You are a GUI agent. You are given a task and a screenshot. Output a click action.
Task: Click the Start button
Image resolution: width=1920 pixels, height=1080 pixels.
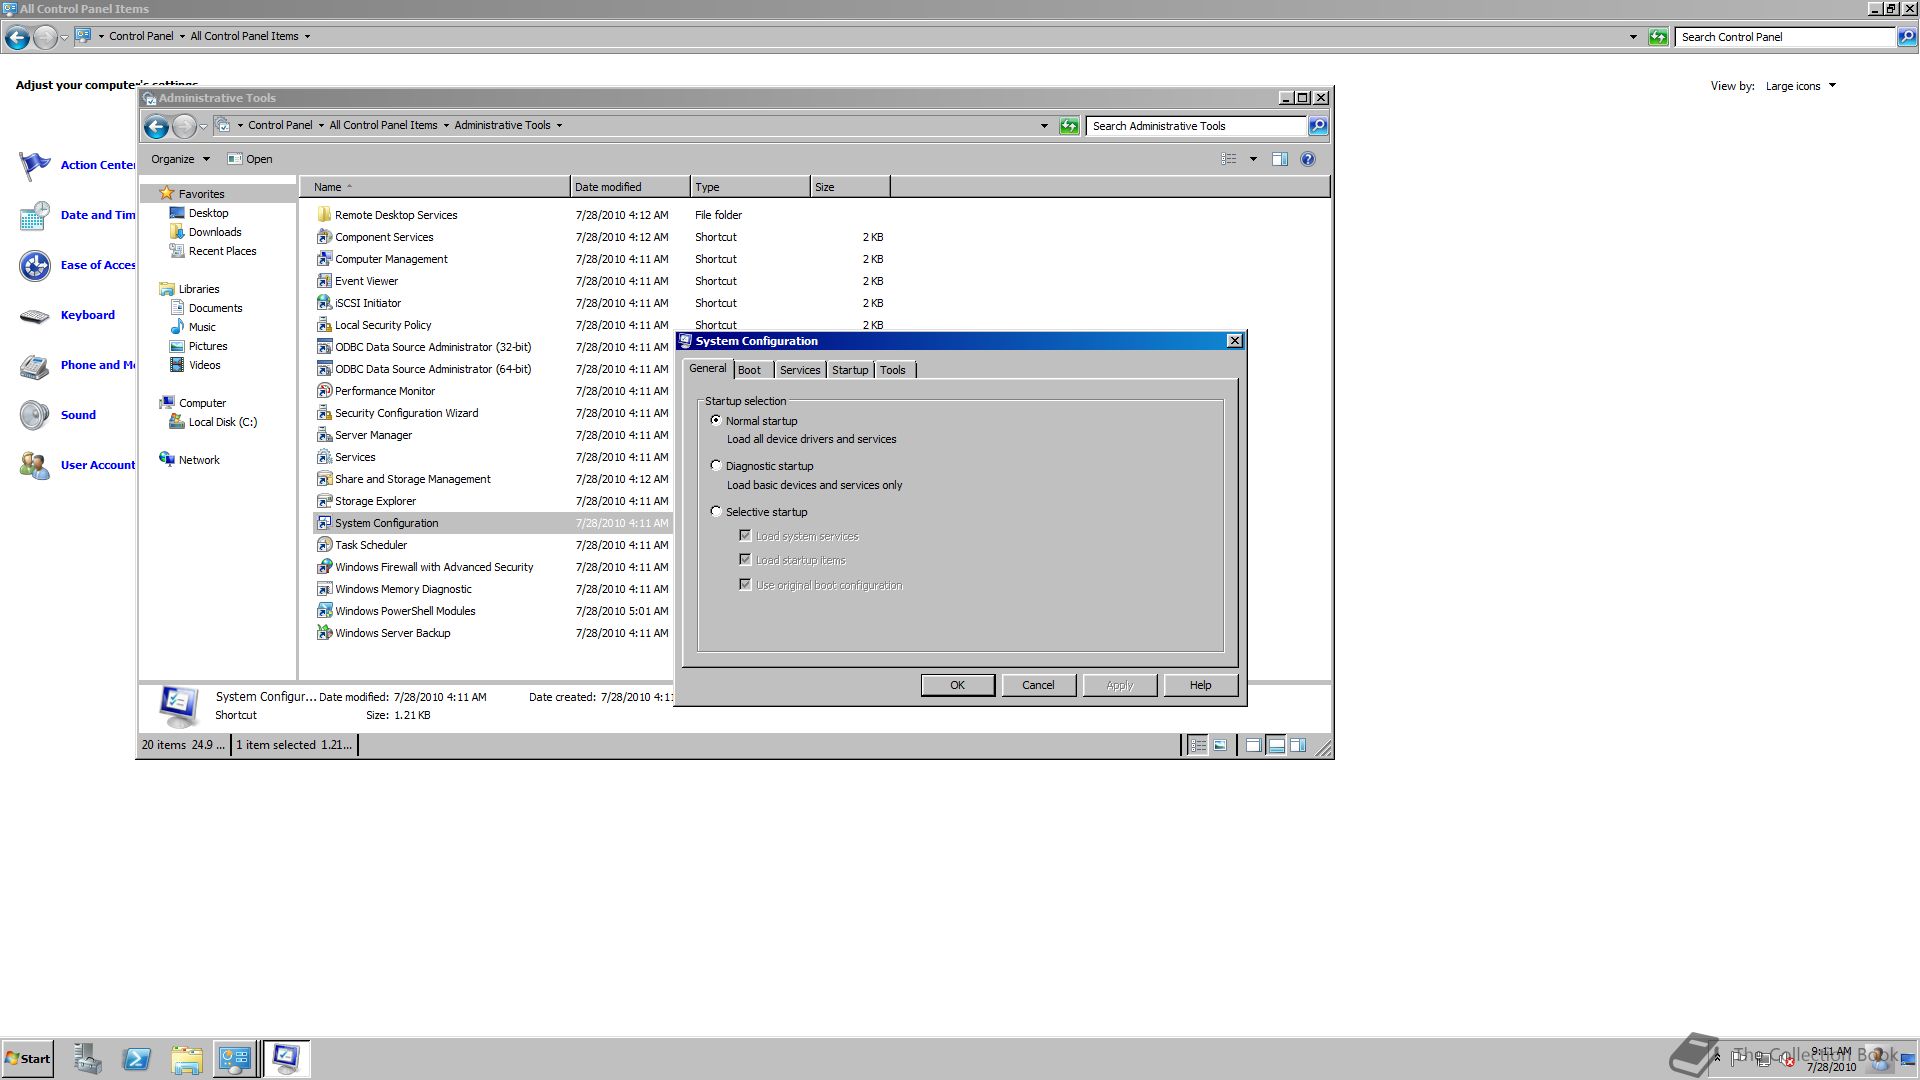coord(27,1059)
